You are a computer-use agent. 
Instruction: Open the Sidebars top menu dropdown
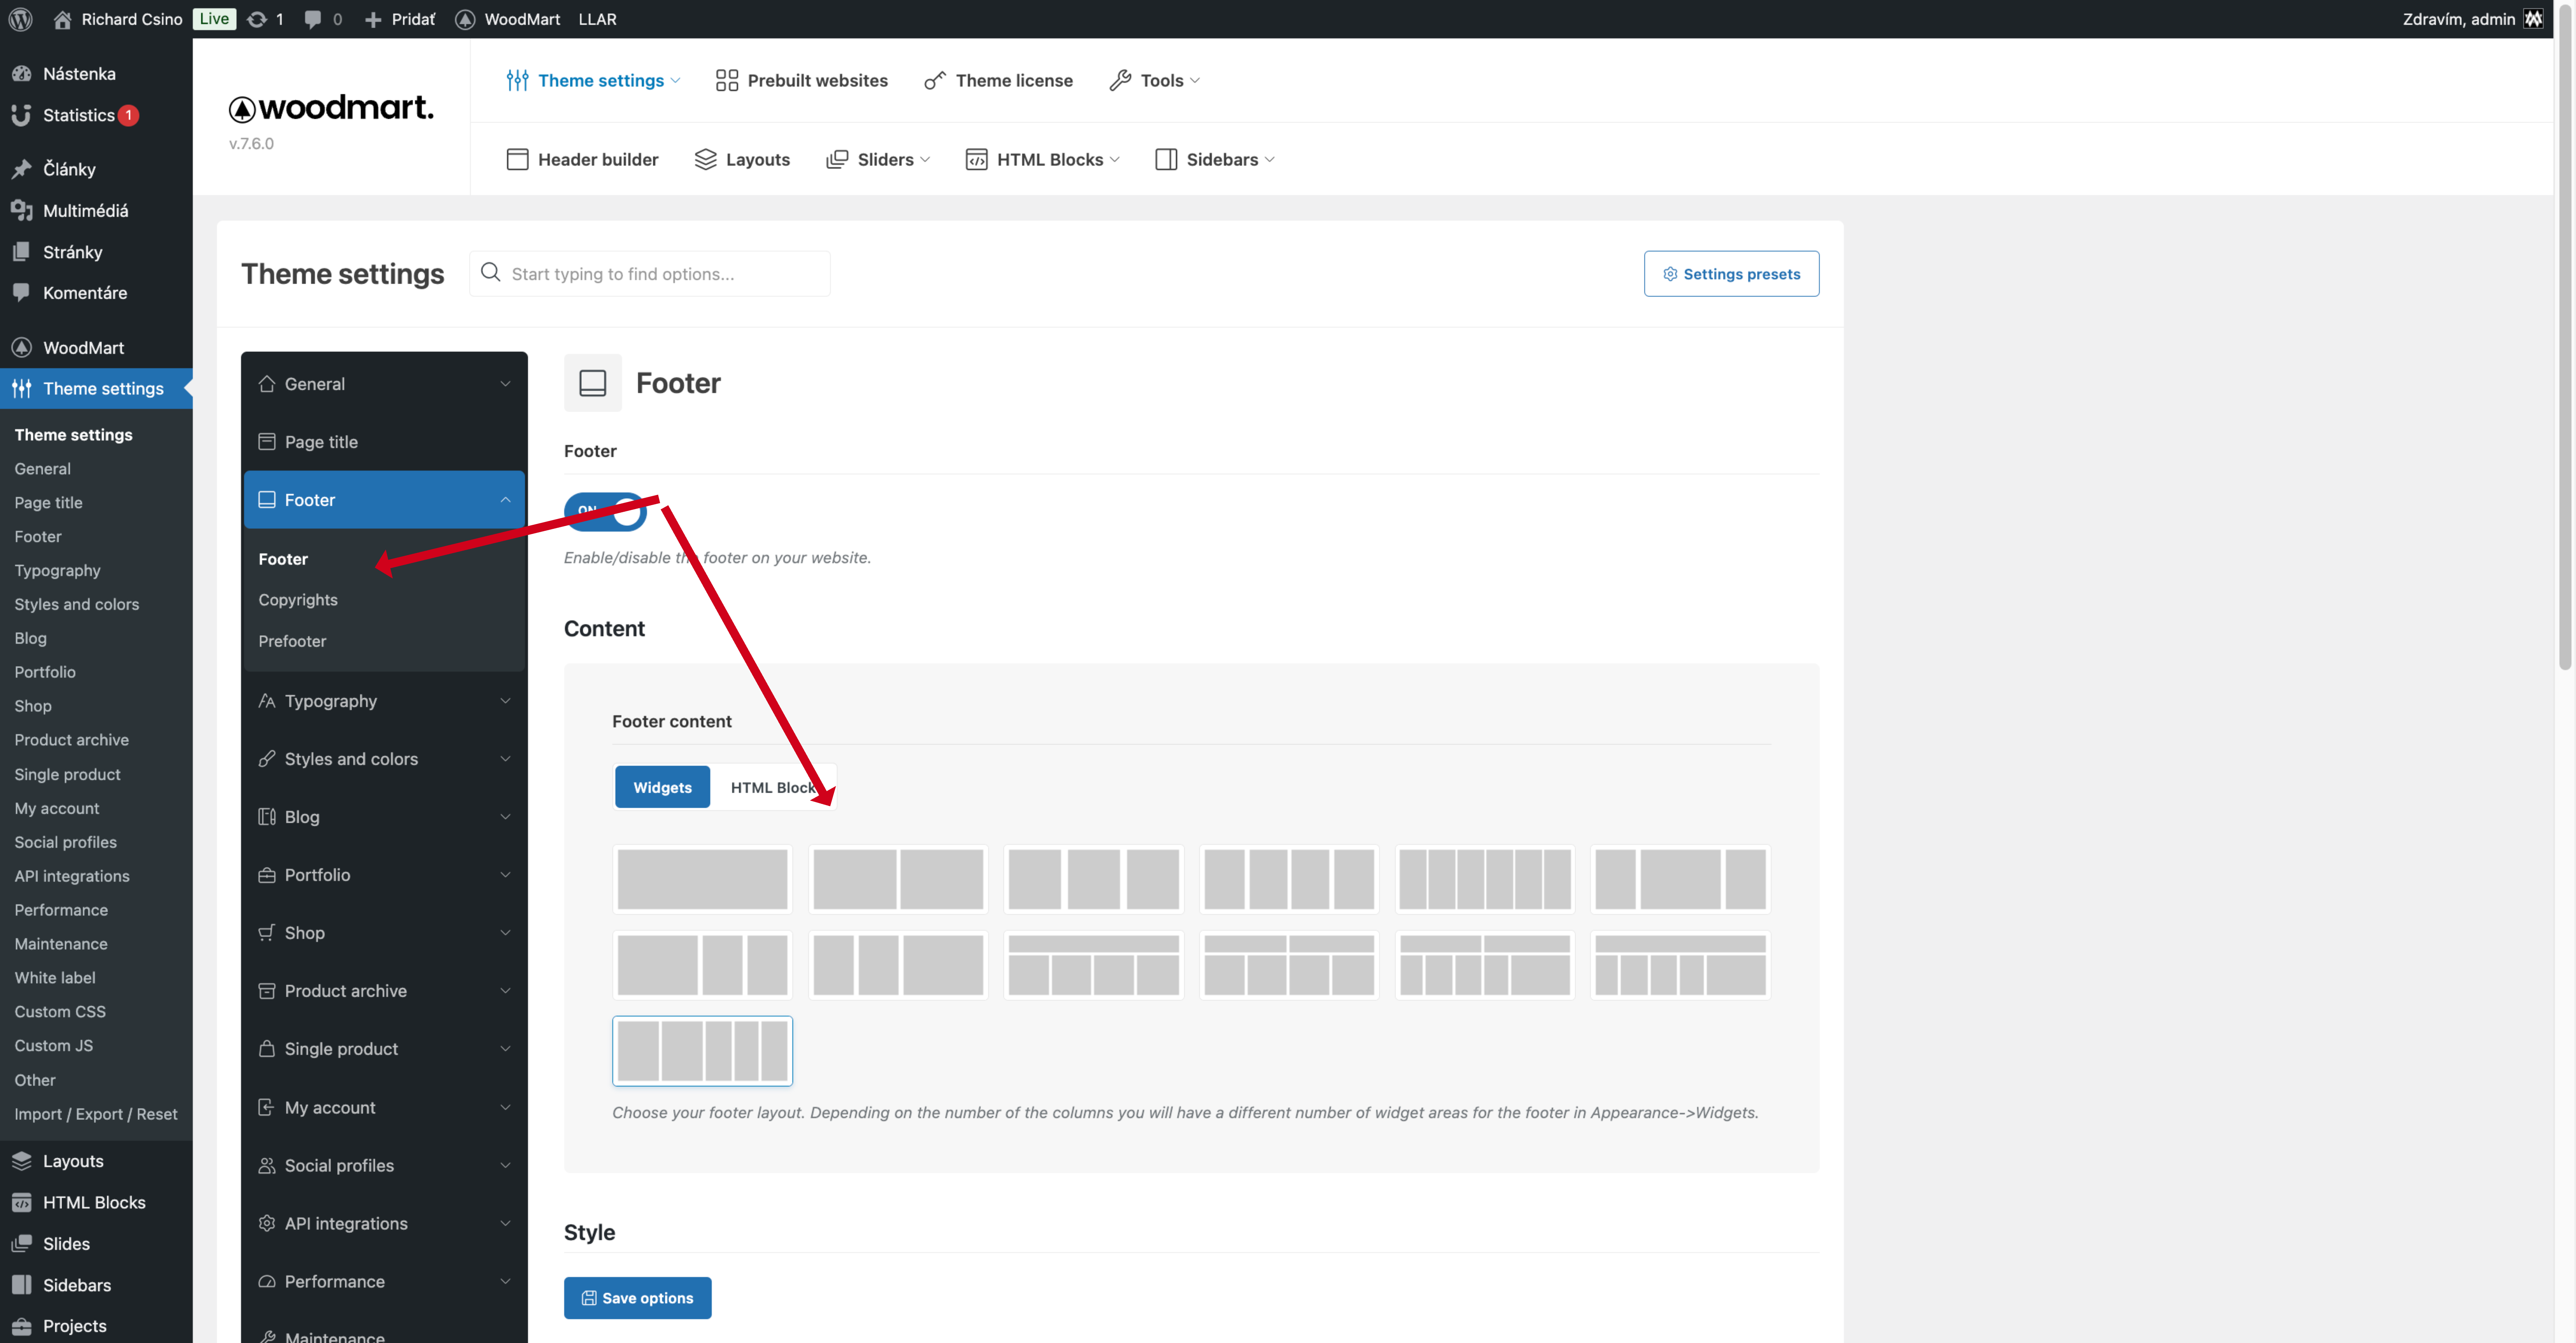click(1215, 159)
